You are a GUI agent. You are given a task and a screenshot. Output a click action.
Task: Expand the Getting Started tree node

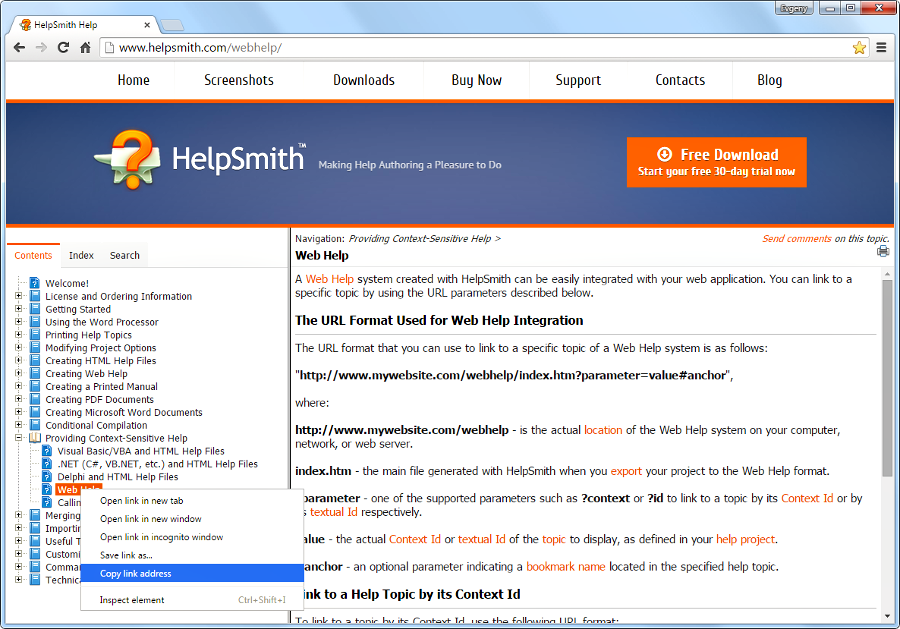(18, 309)
